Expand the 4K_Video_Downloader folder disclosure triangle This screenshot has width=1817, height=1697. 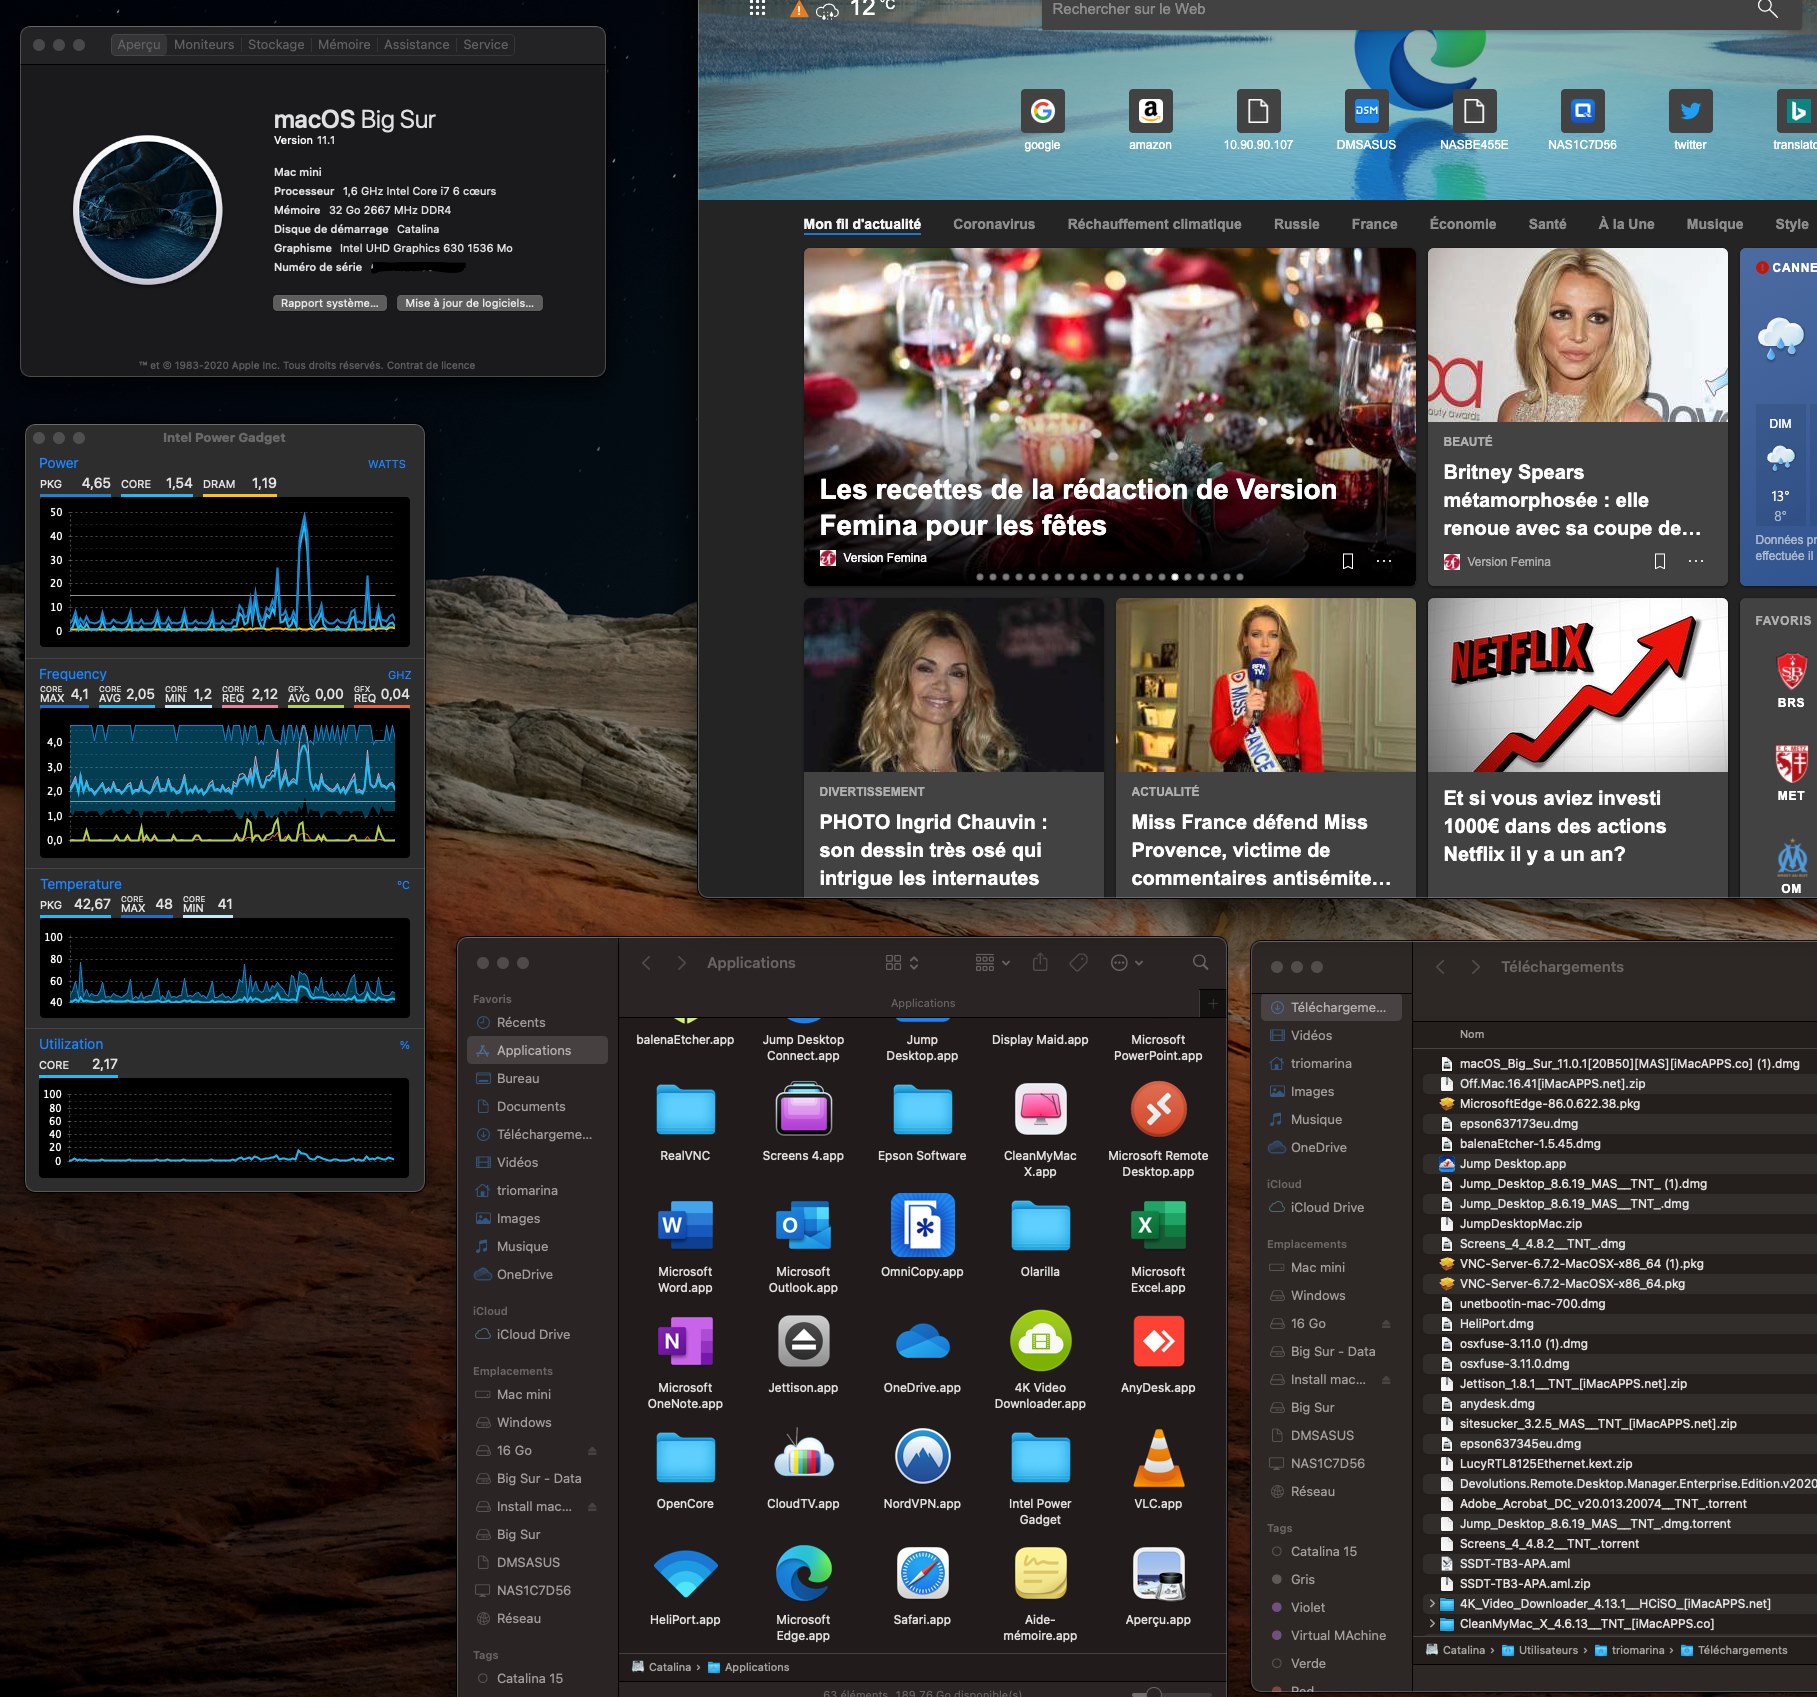1432,1603
